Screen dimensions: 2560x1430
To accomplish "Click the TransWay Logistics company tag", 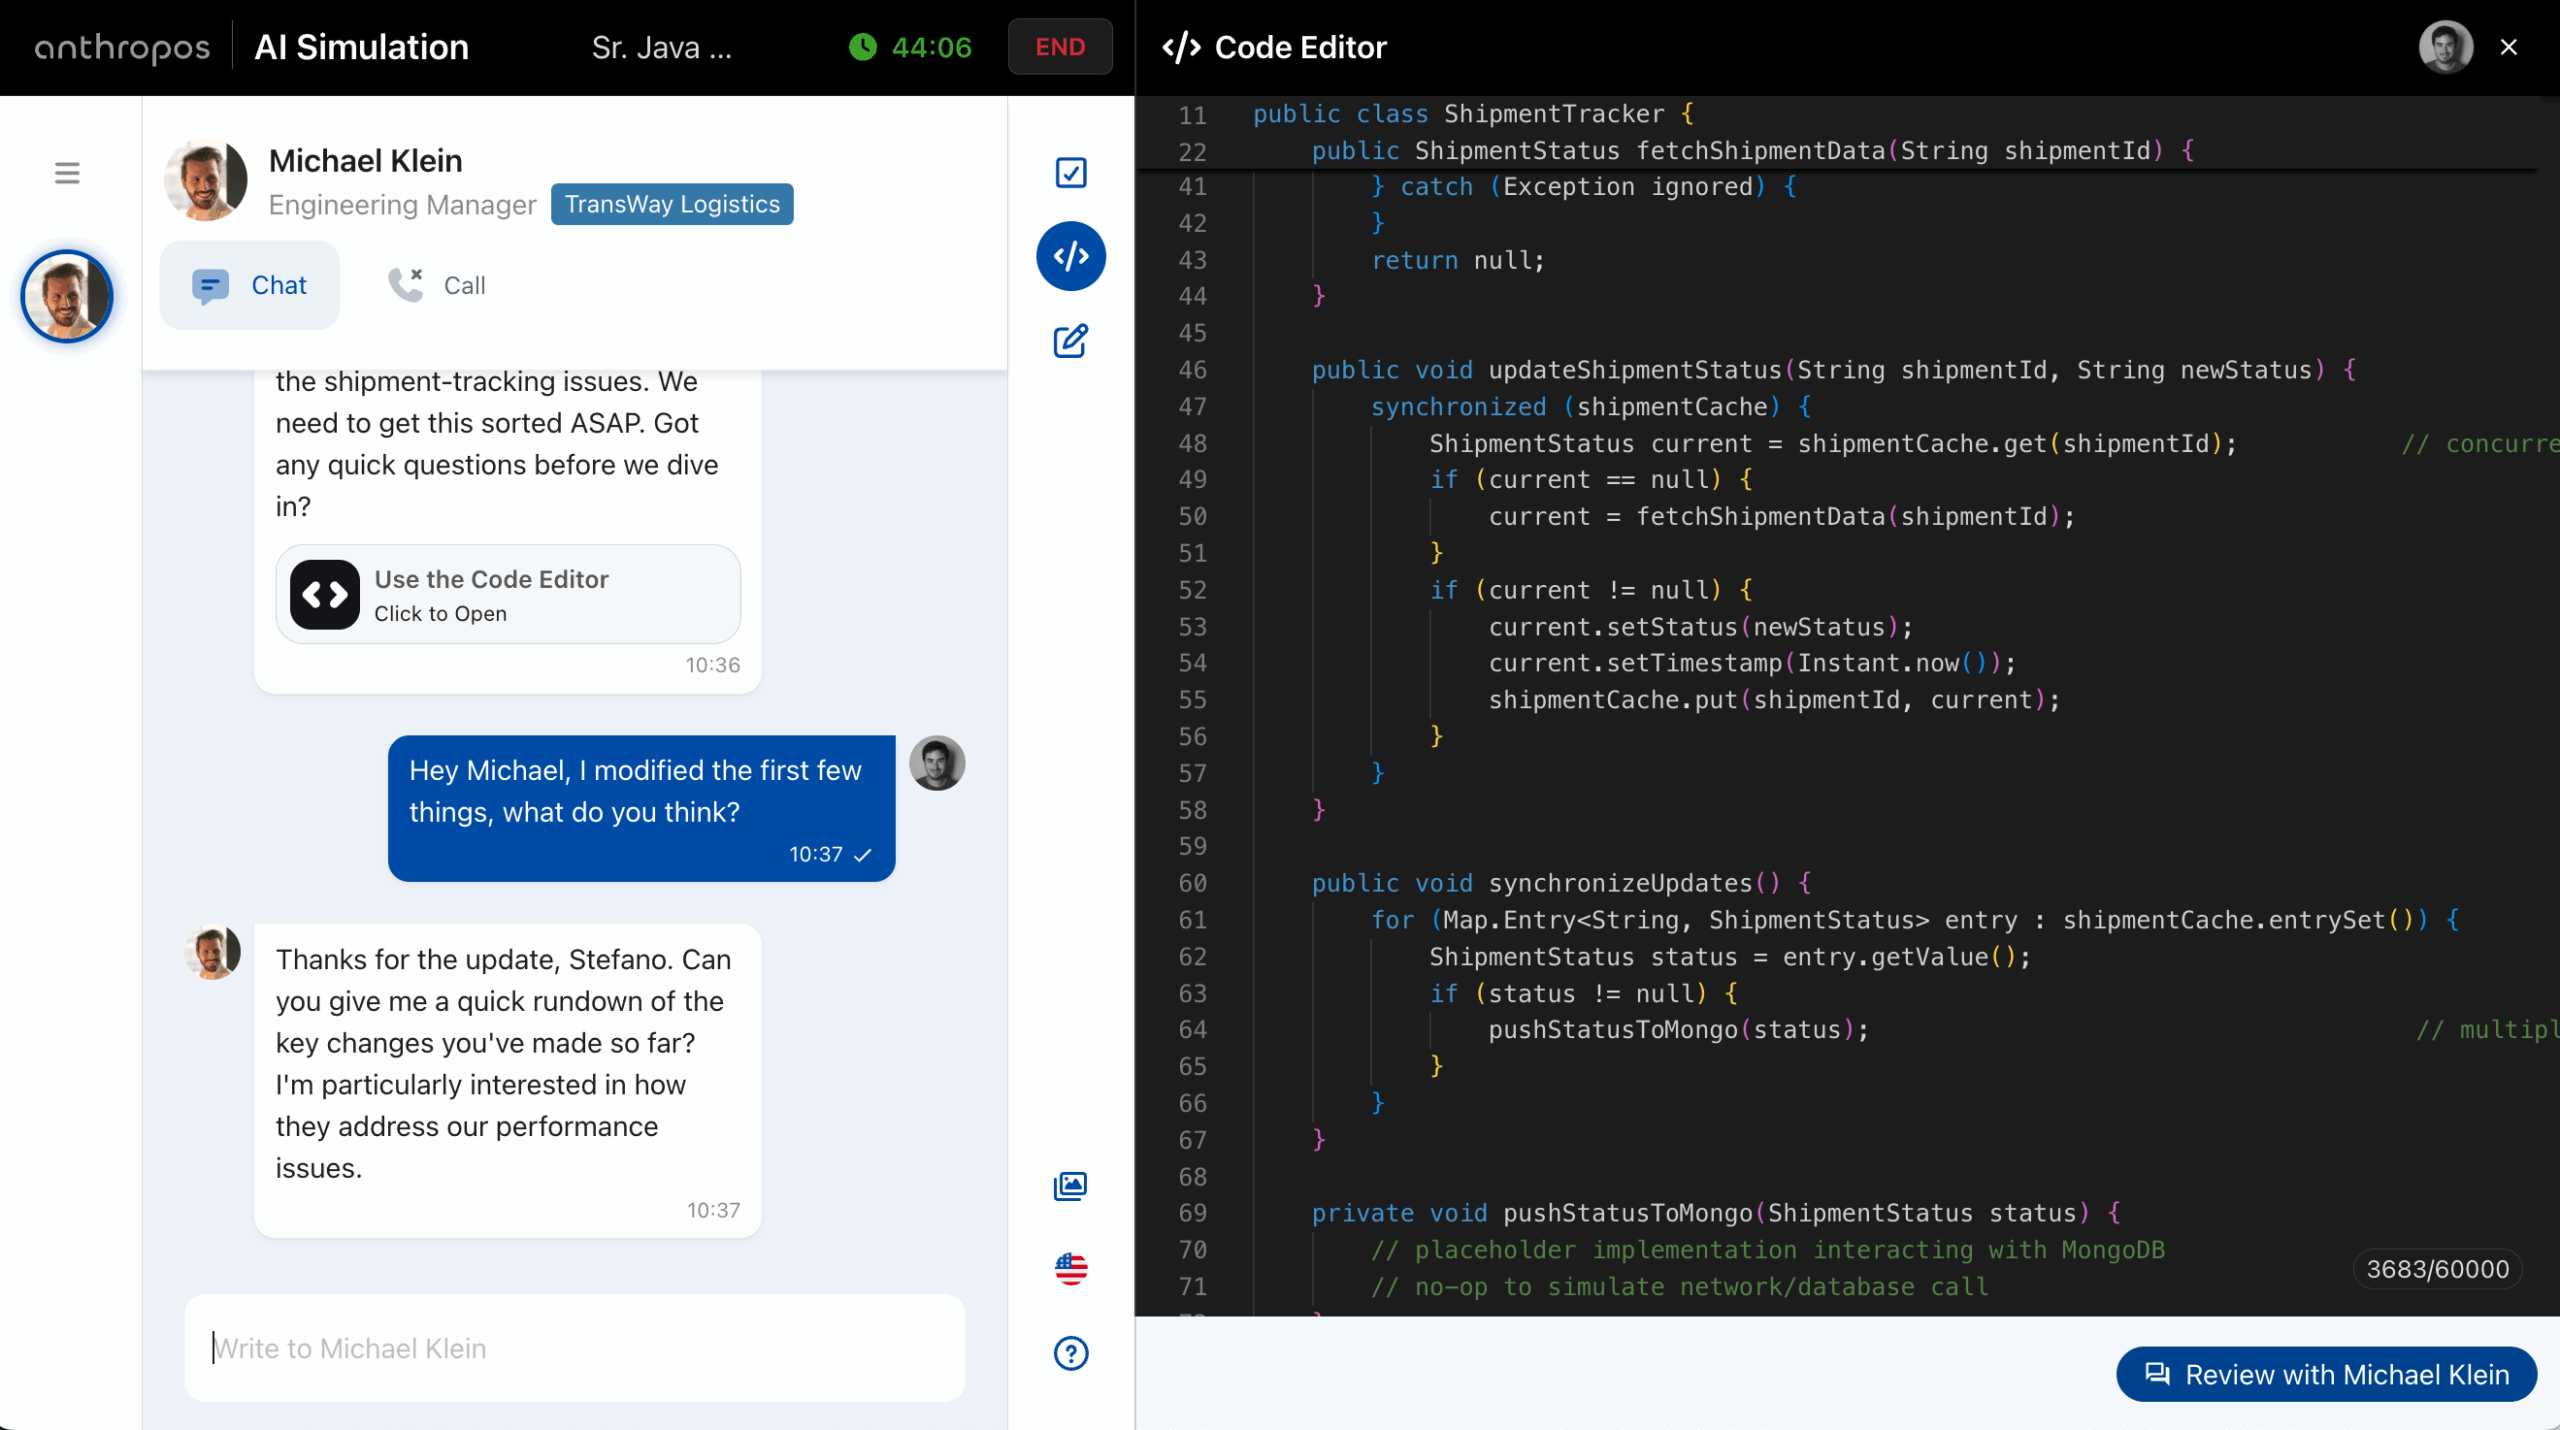I will coord(672,204).
